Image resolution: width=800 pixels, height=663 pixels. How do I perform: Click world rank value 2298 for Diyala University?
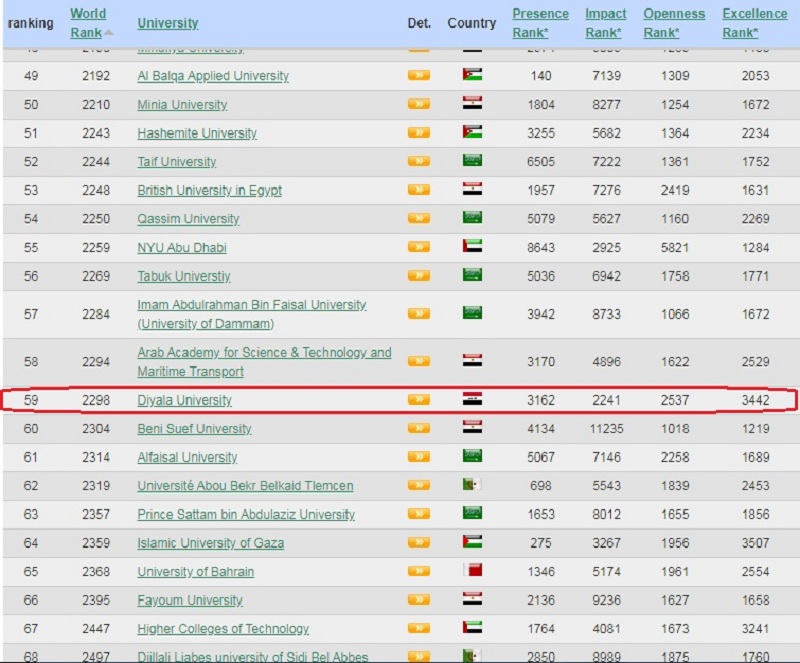(x=96, y=400)
